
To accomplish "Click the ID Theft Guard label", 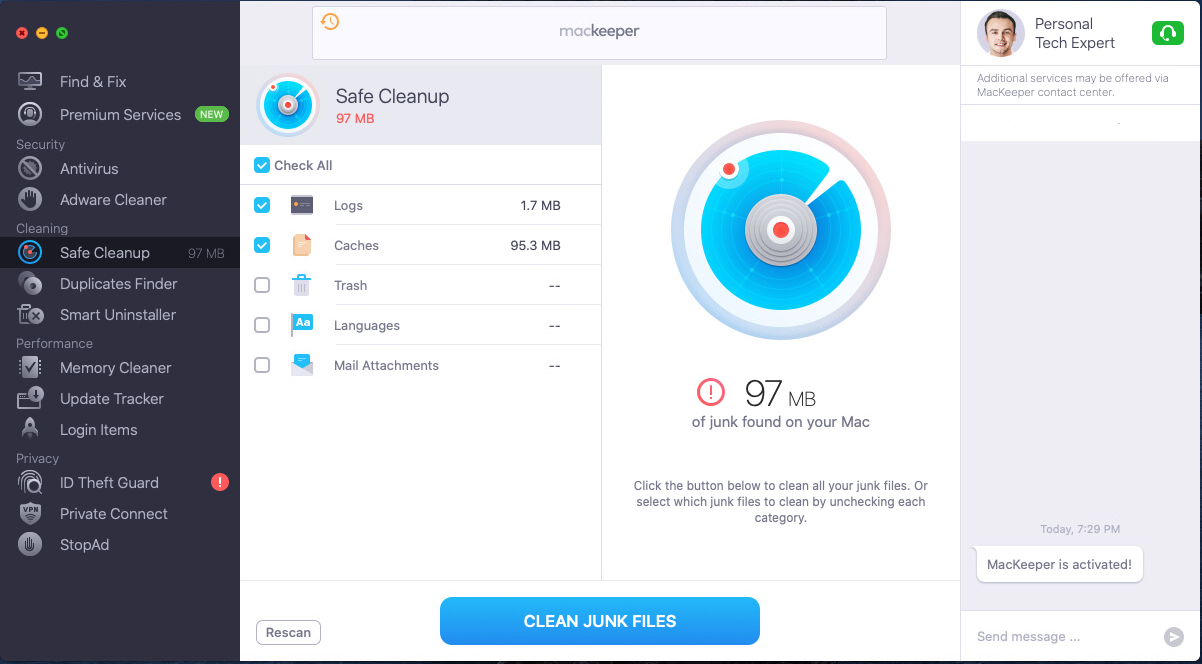I will point(109,483).
